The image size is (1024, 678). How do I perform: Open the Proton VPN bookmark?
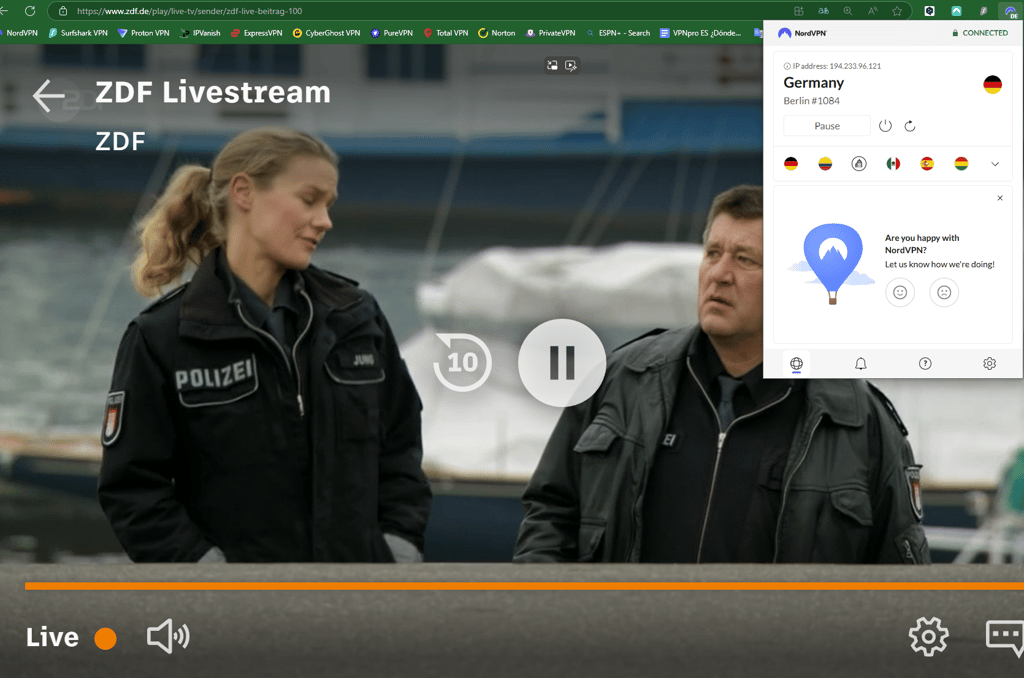(x=143, y=33)
